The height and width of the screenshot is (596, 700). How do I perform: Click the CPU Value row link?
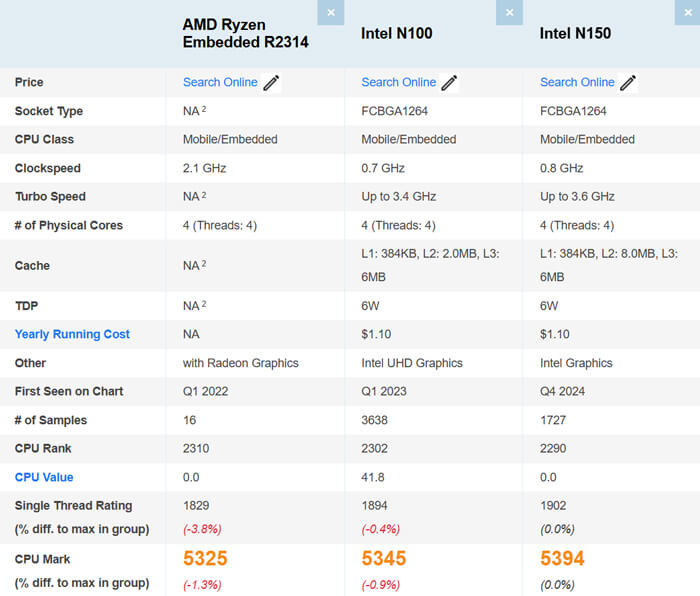click(x=44, y=477)
